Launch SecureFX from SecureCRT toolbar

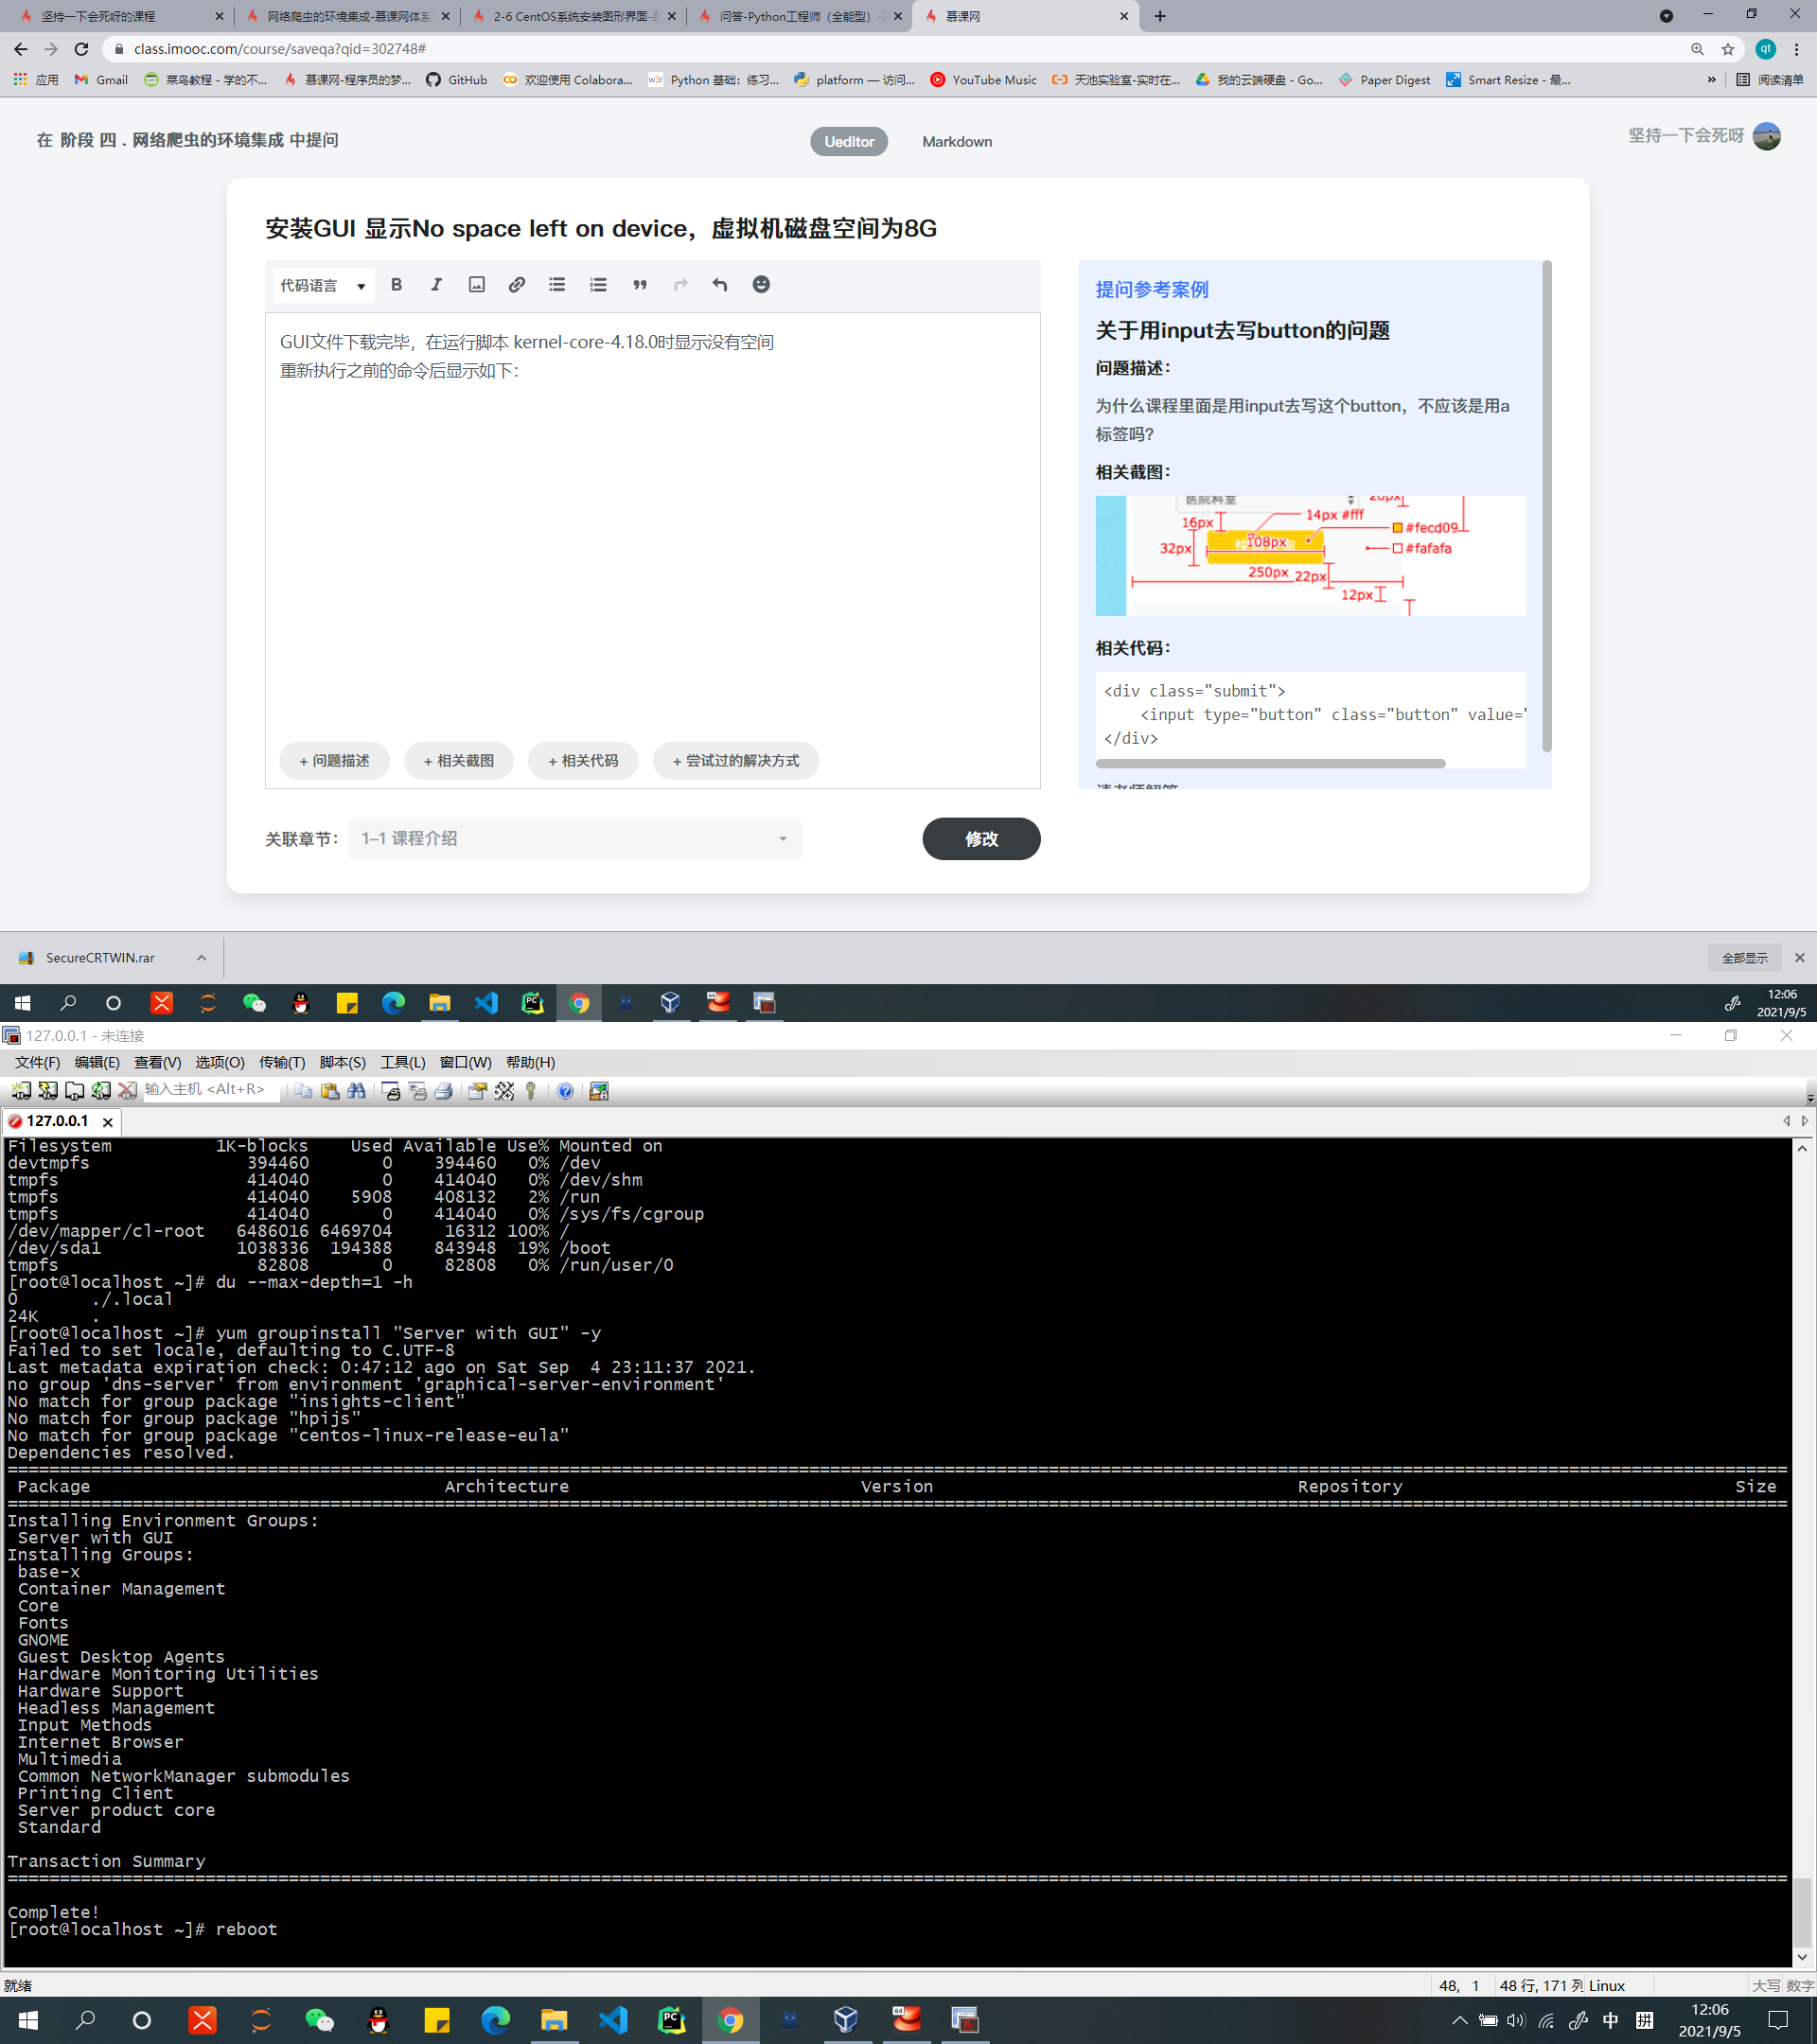pos(599,1091)
